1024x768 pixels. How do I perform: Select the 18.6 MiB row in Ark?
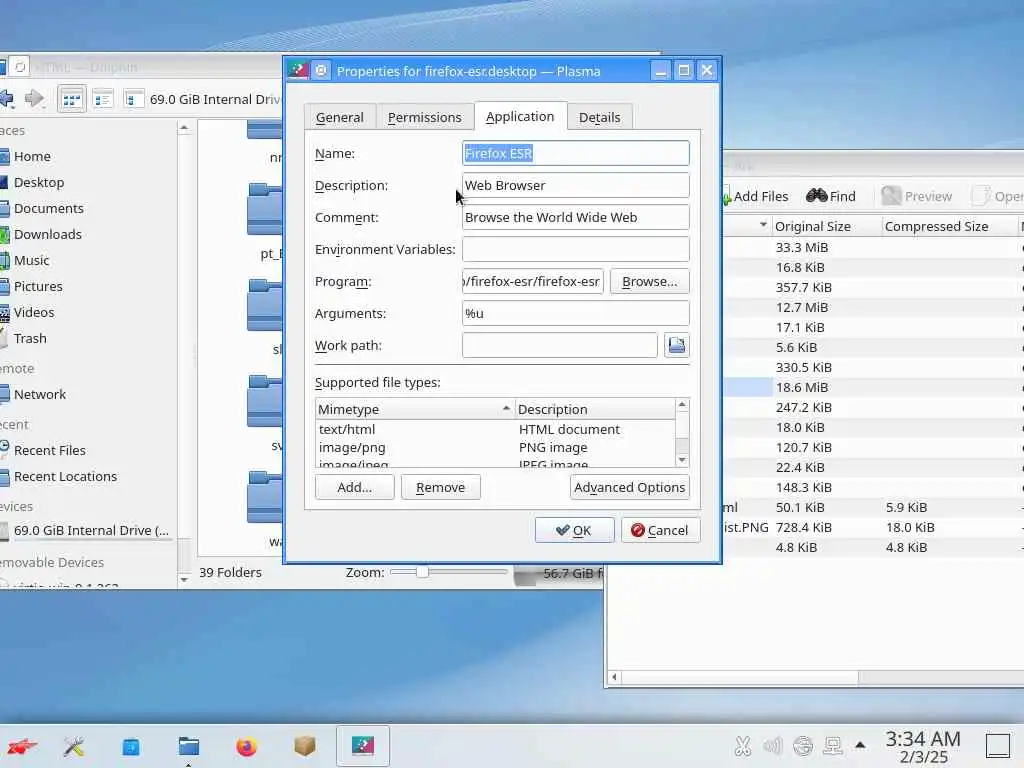pos(872,387)
